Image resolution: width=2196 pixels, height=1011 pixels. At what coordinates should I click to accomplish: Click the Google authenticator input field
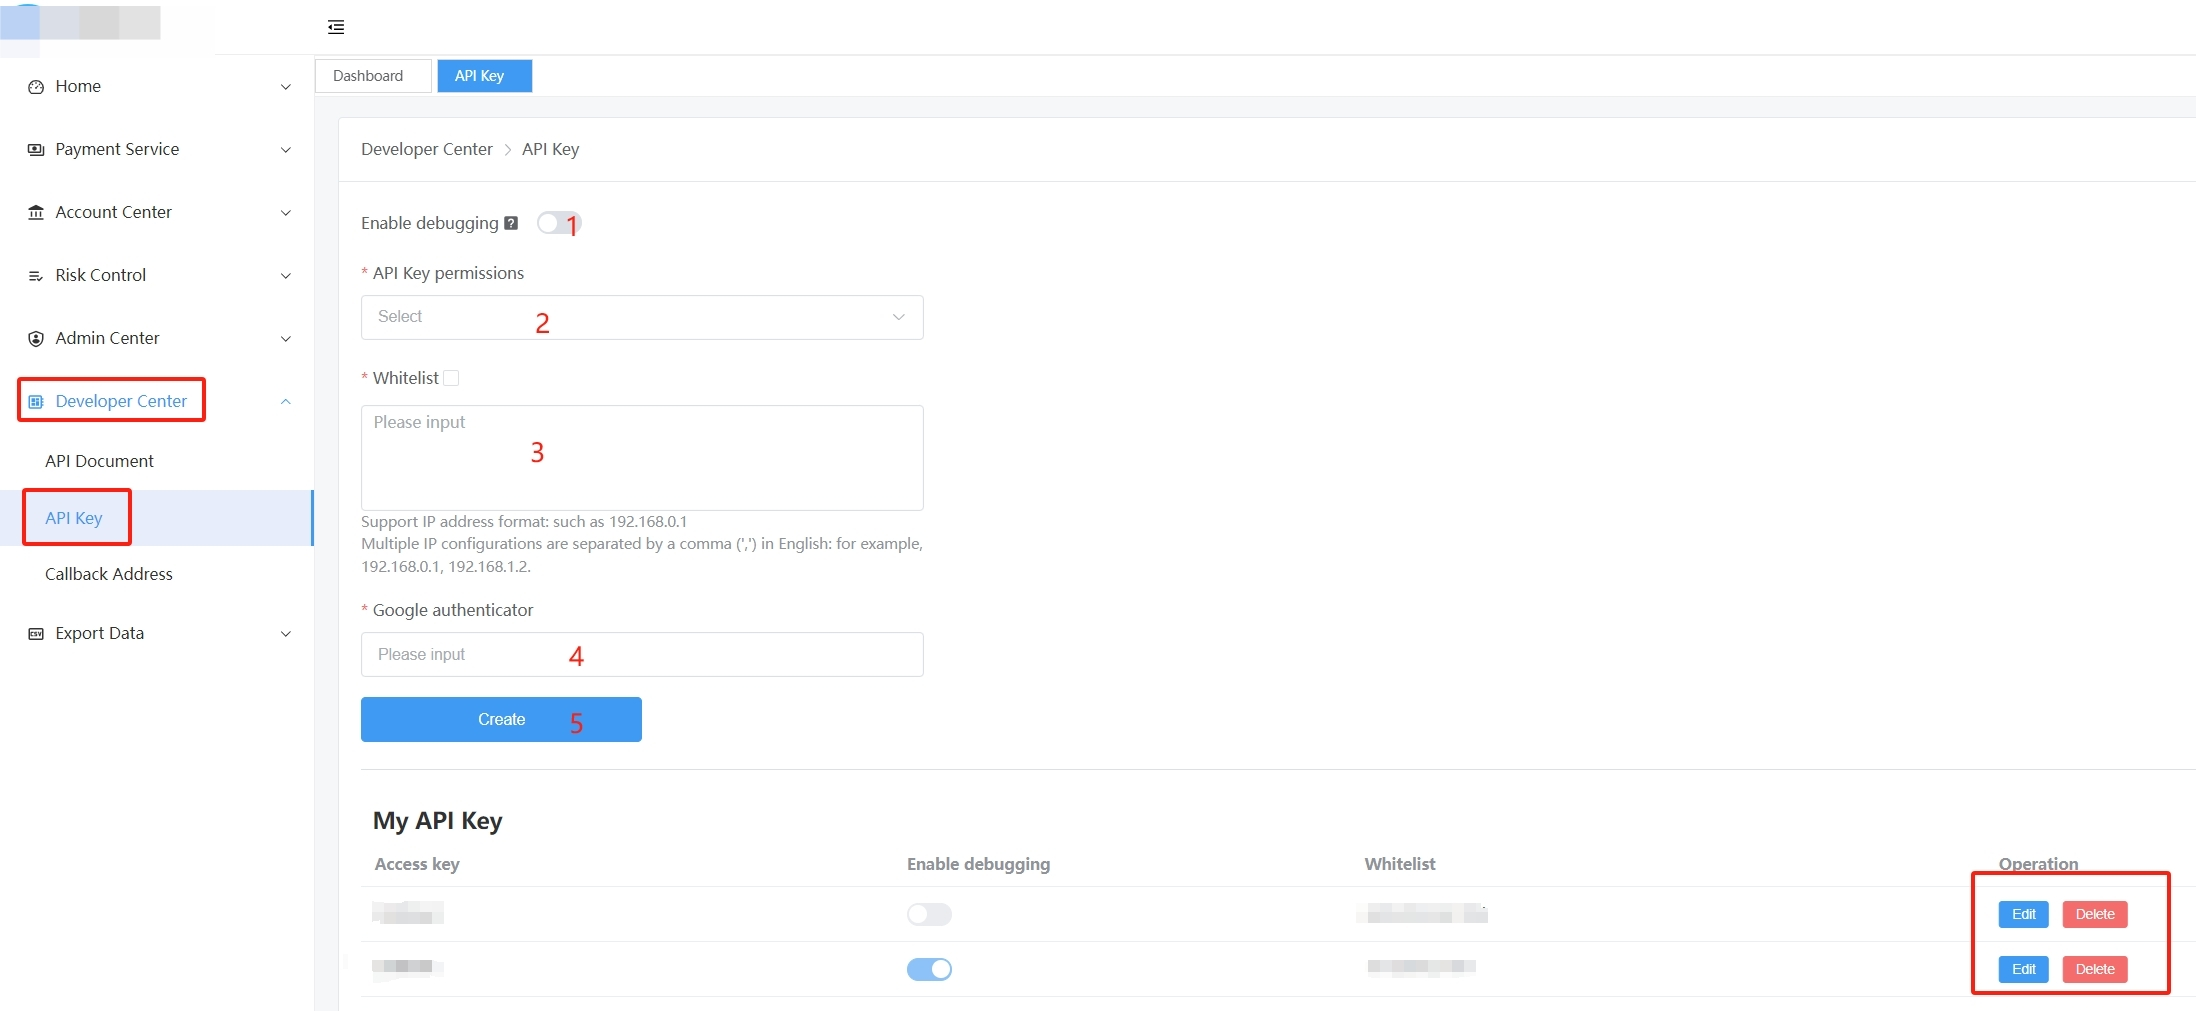[x=641, y=654]
